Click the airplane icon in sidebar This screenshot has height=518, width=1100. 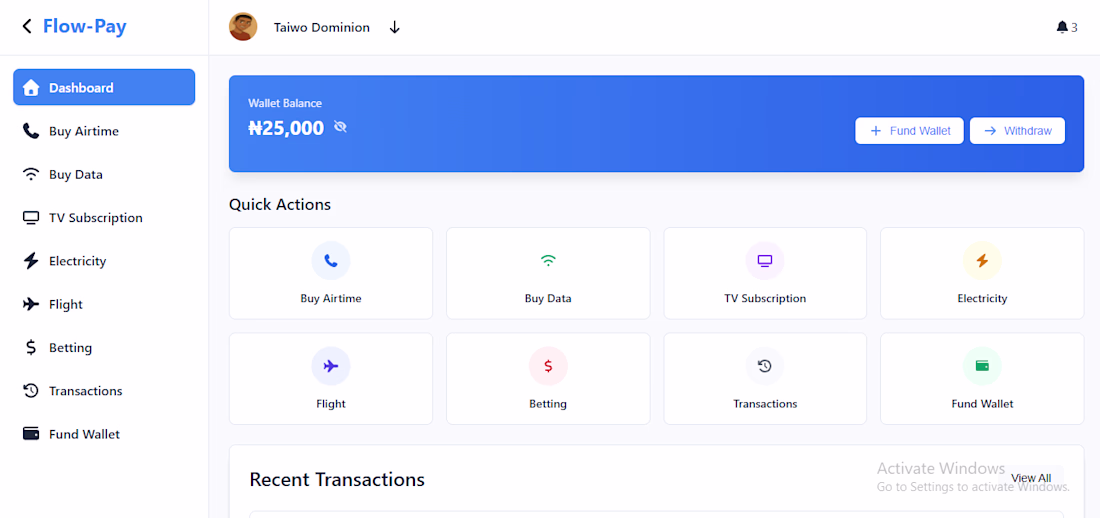pos(31,305)
